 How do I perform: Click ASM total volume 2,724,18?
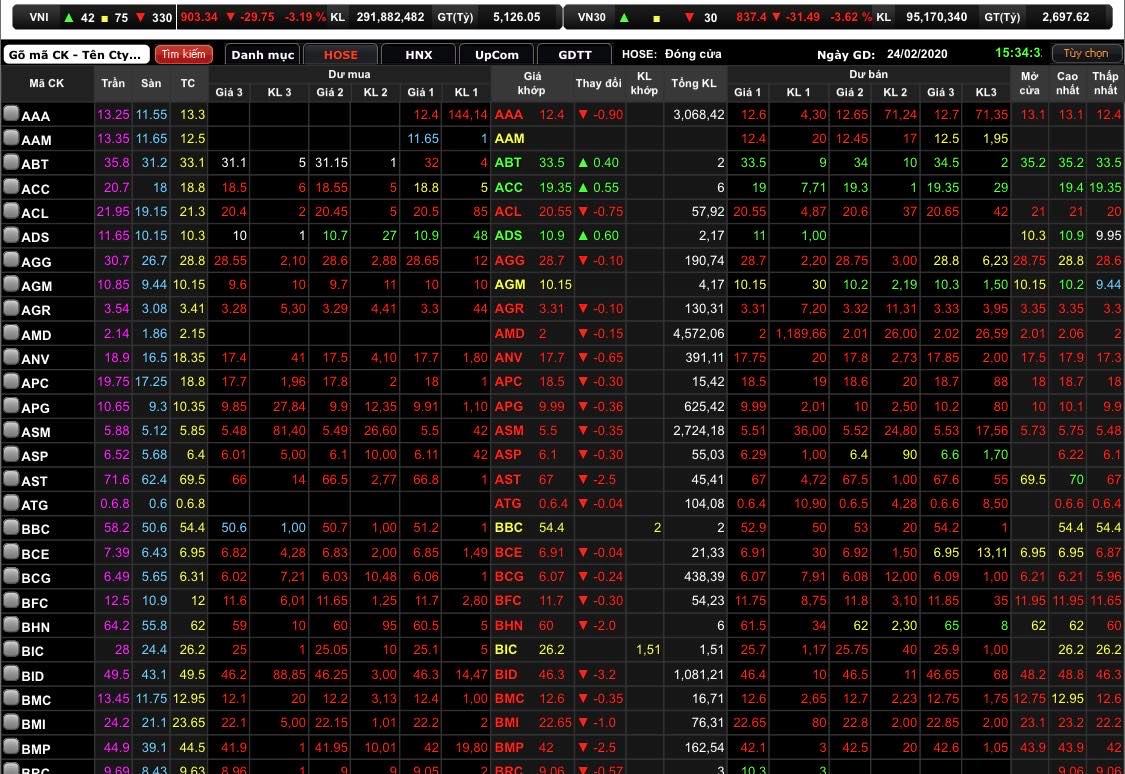(x=698, y=431)
